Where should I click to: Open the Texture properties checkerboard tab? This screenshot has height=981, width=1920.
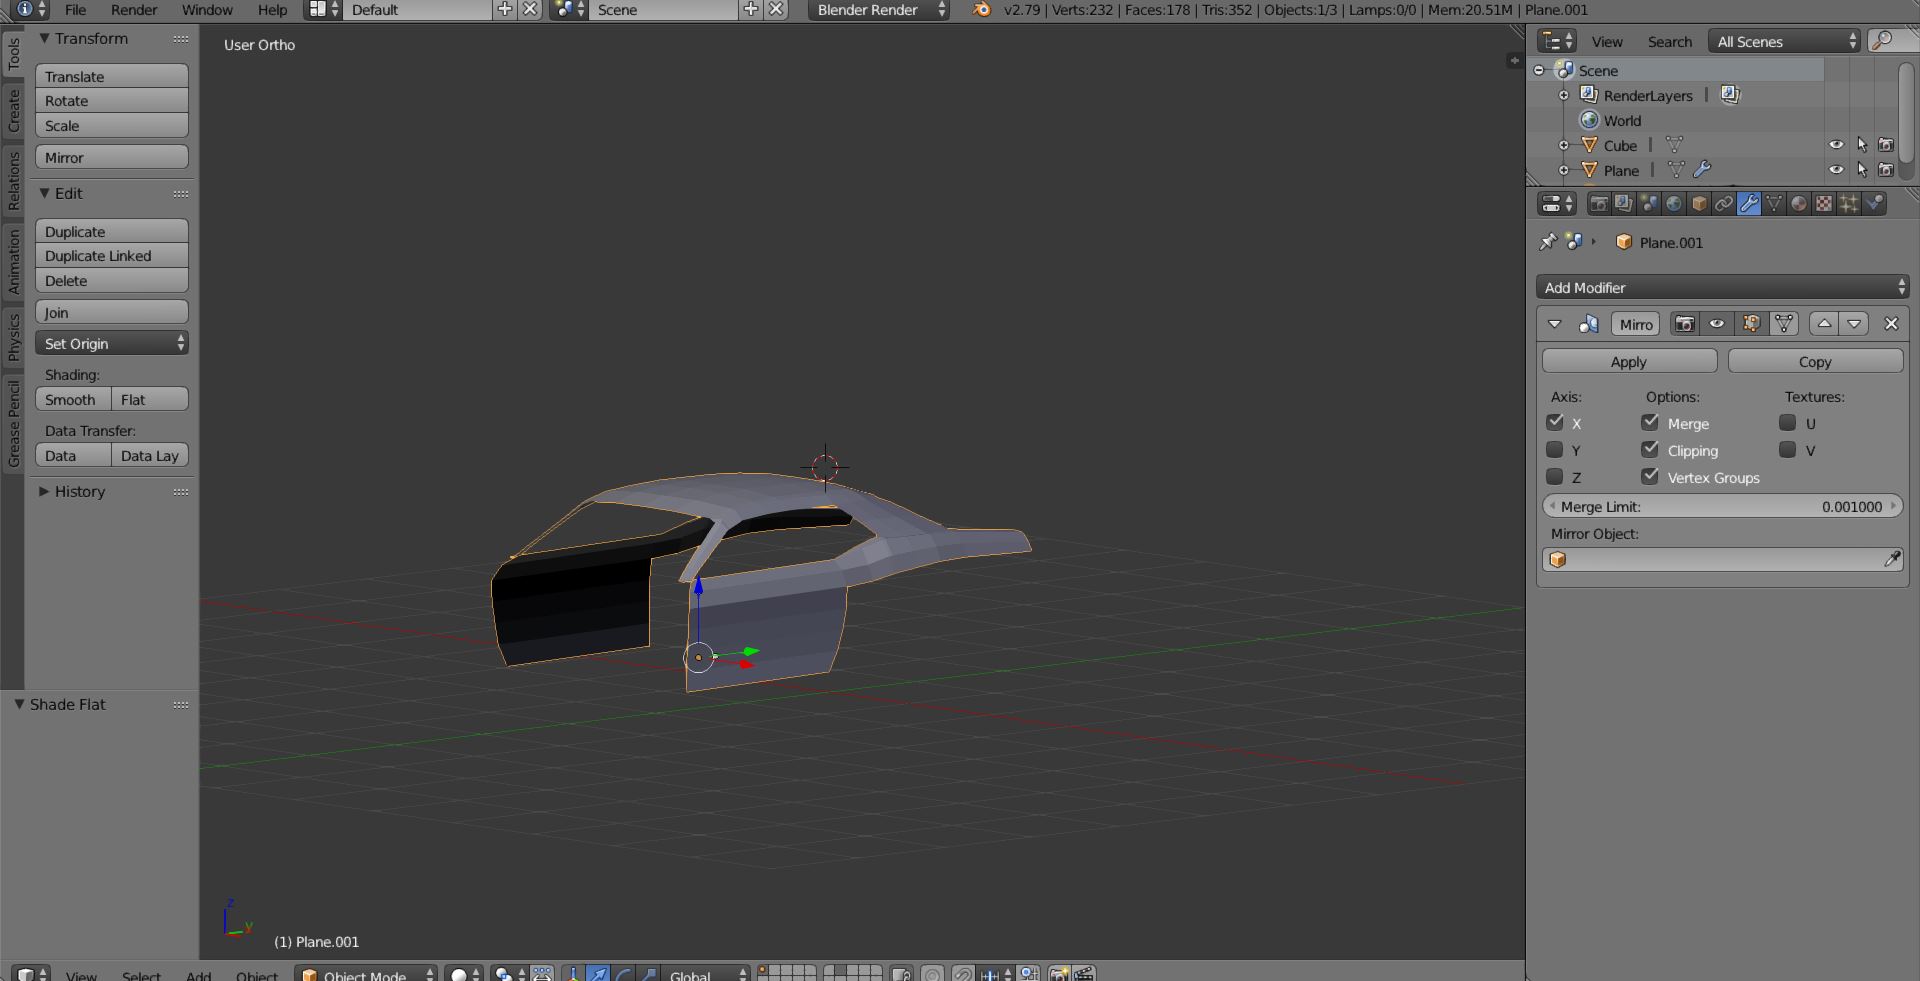tap(1823, 204)
